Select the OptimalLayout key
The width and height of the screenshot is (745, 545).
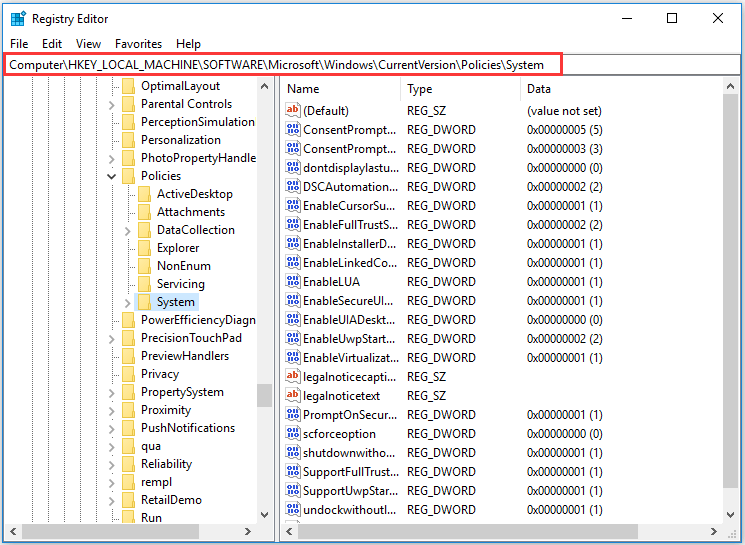pos(180,86)
